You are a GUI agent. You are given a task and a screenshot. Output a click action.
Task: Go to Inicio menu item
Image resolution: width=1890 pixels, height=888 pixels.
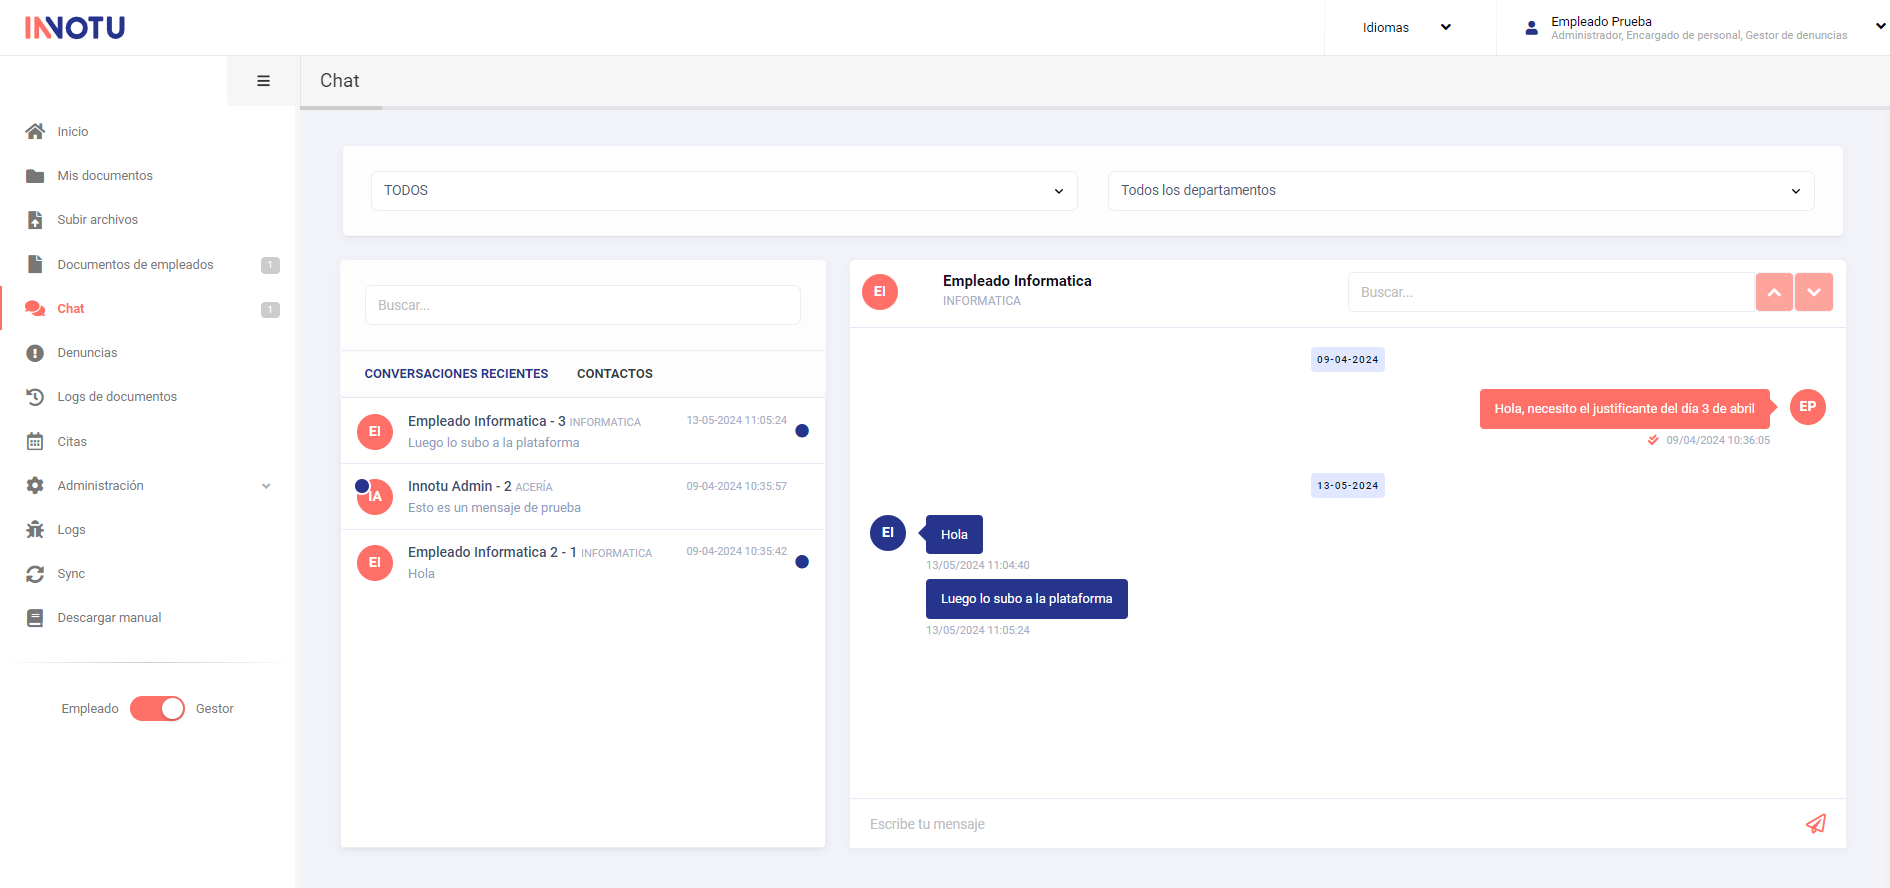pyautogui.click(x=73, y=132)
